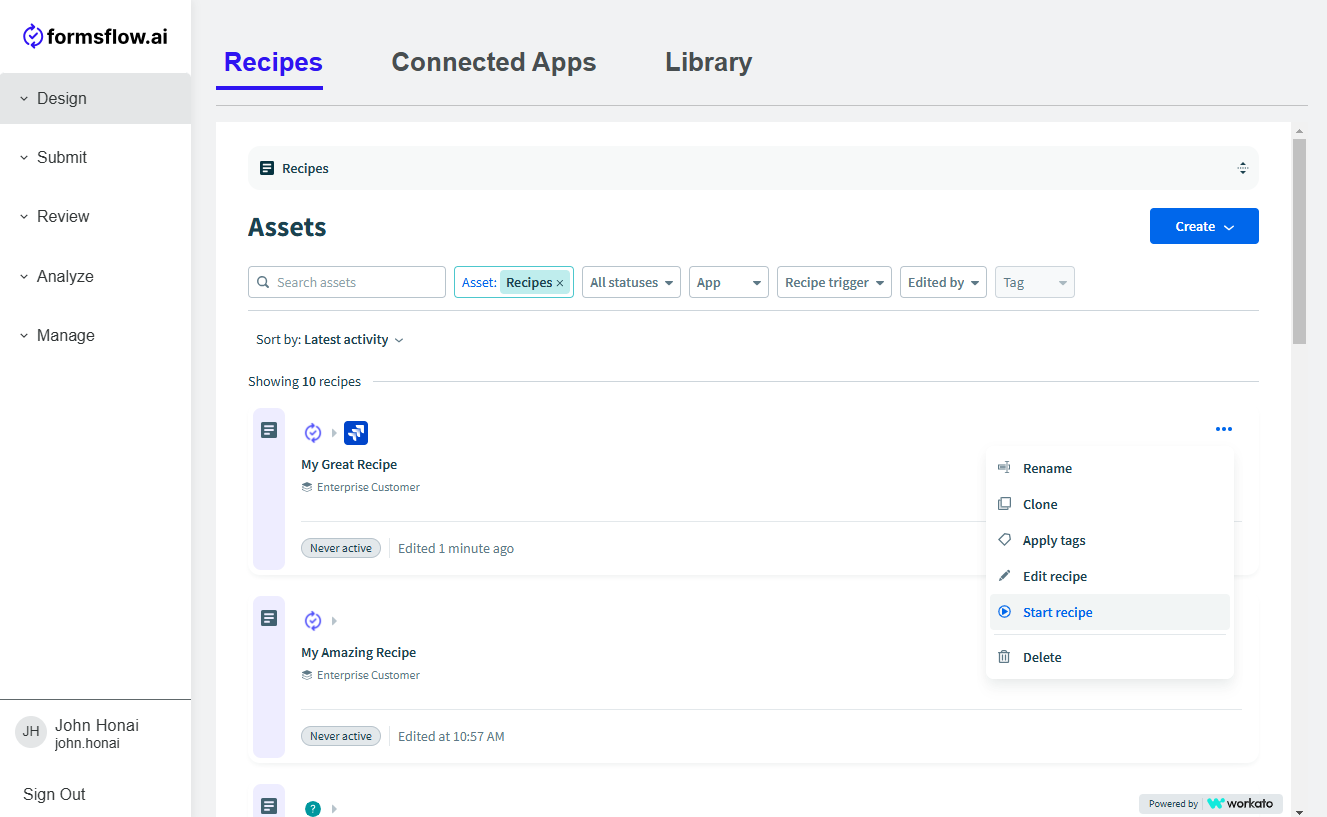Switch to the Library tab
Screen dimensions: 1327x817
point(708,62)
